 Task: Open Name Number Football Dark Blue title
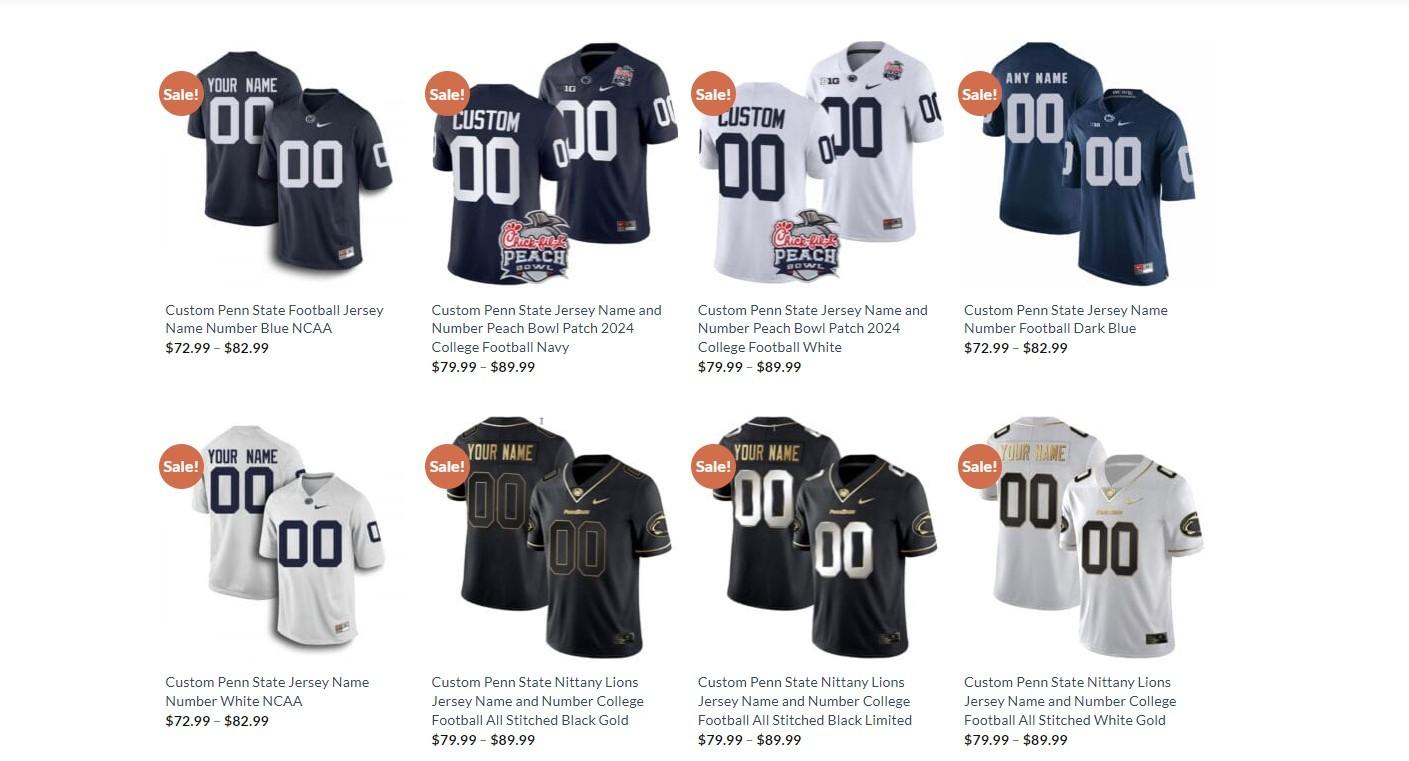1065,319
